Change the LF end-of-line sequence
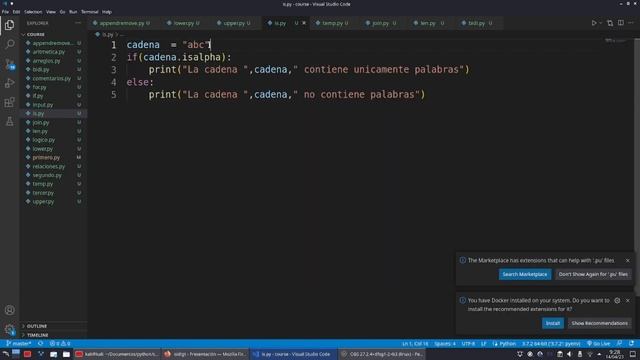 pyautogui.click(x=483, y=344)
